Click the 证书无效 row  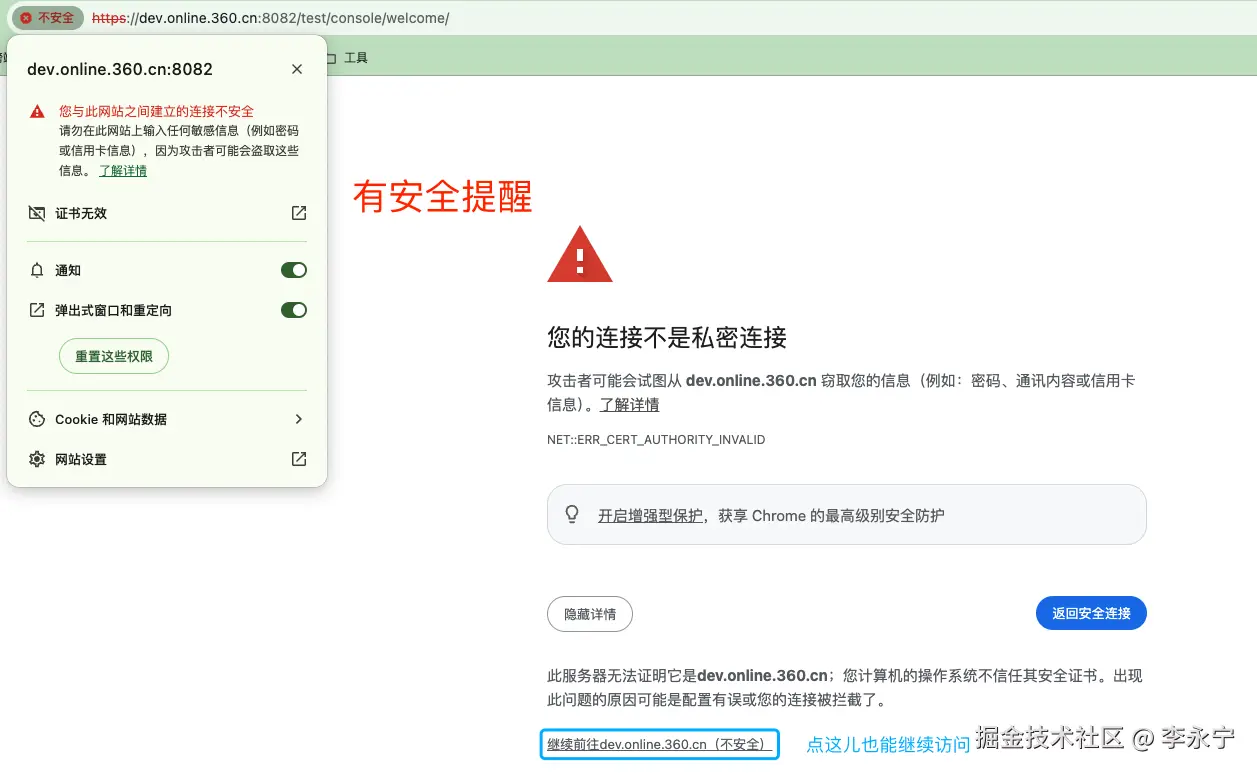pos(167,213)
